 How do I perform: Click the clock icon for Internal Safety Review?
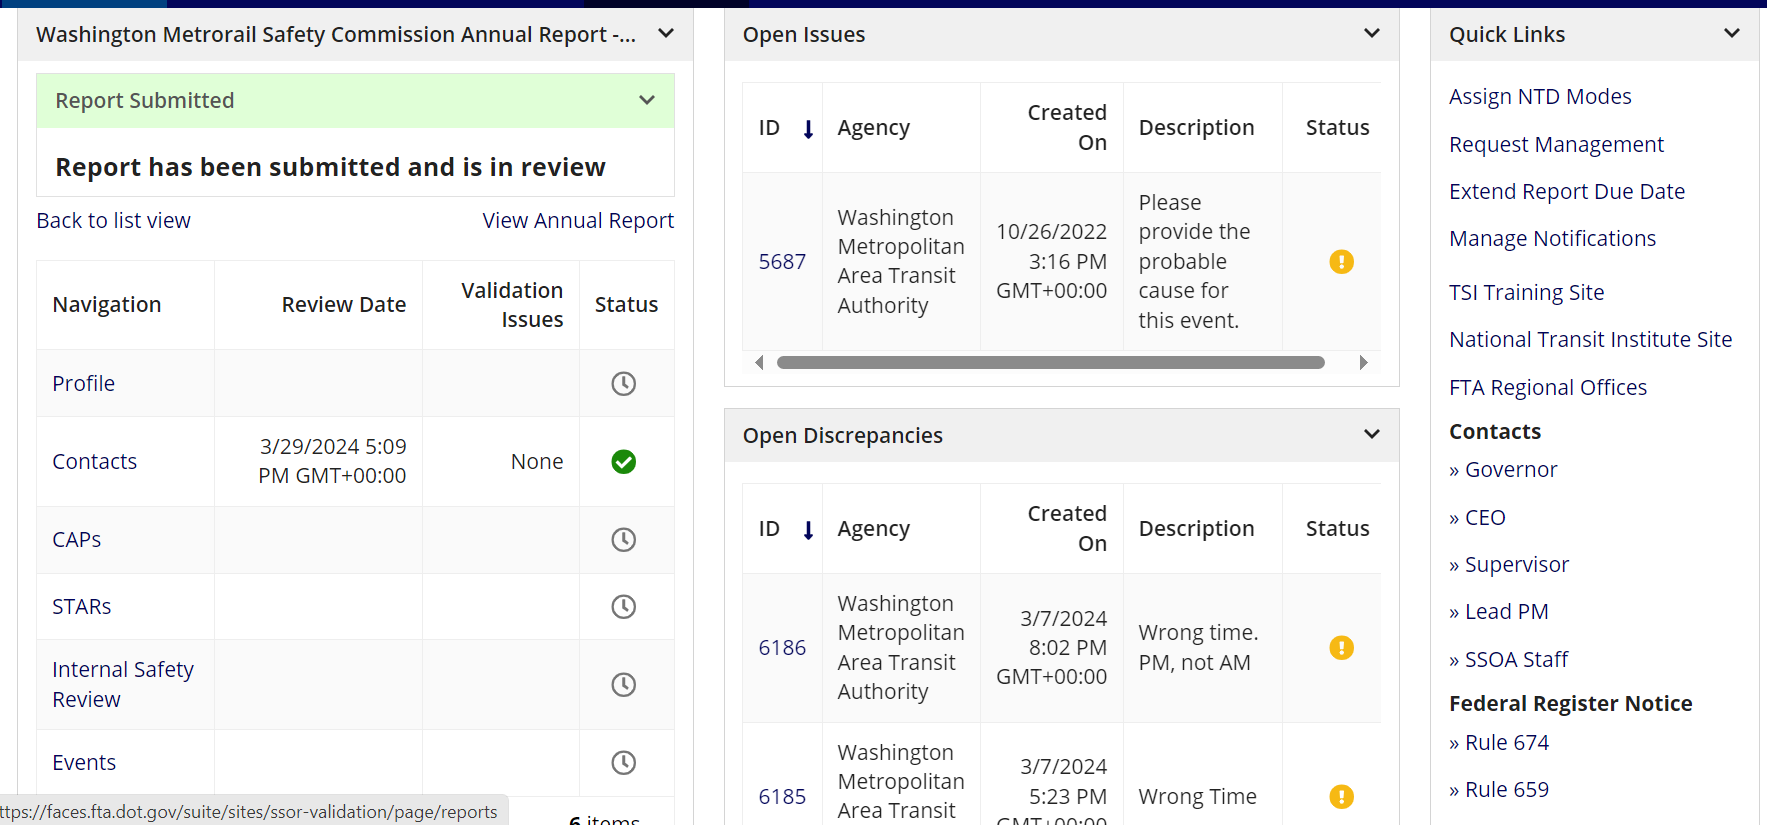point(623,685)
